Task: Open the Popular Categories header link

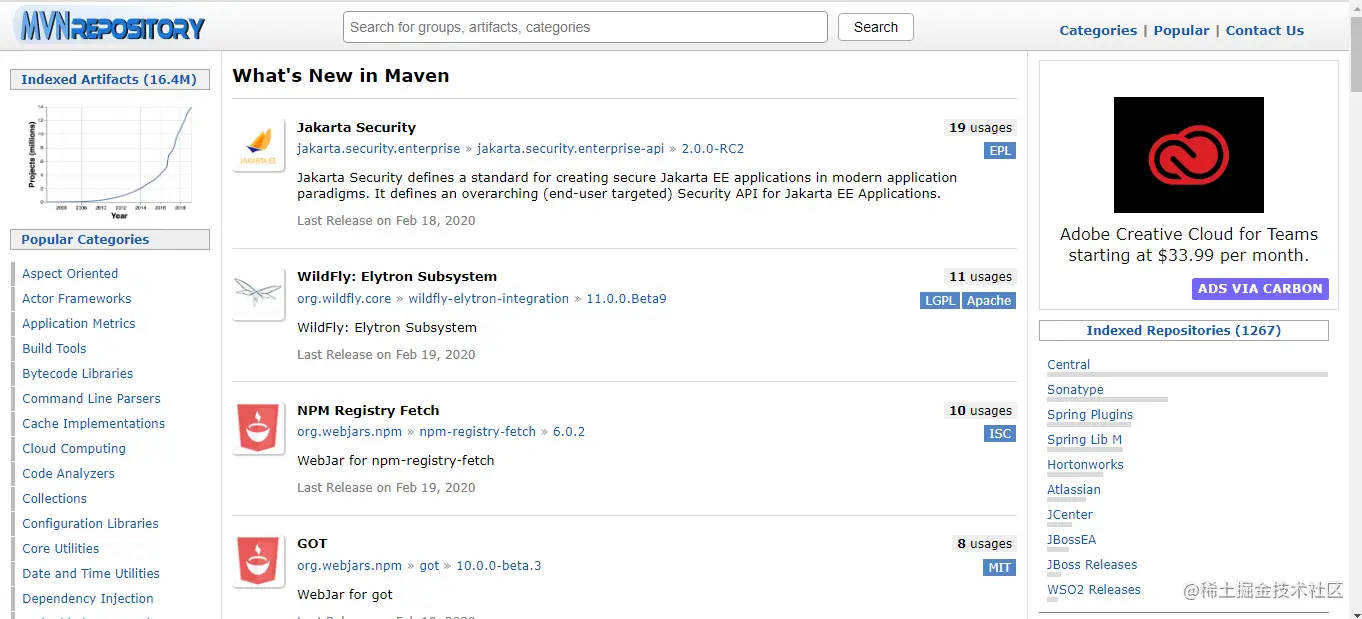Action: coord(85,239)
